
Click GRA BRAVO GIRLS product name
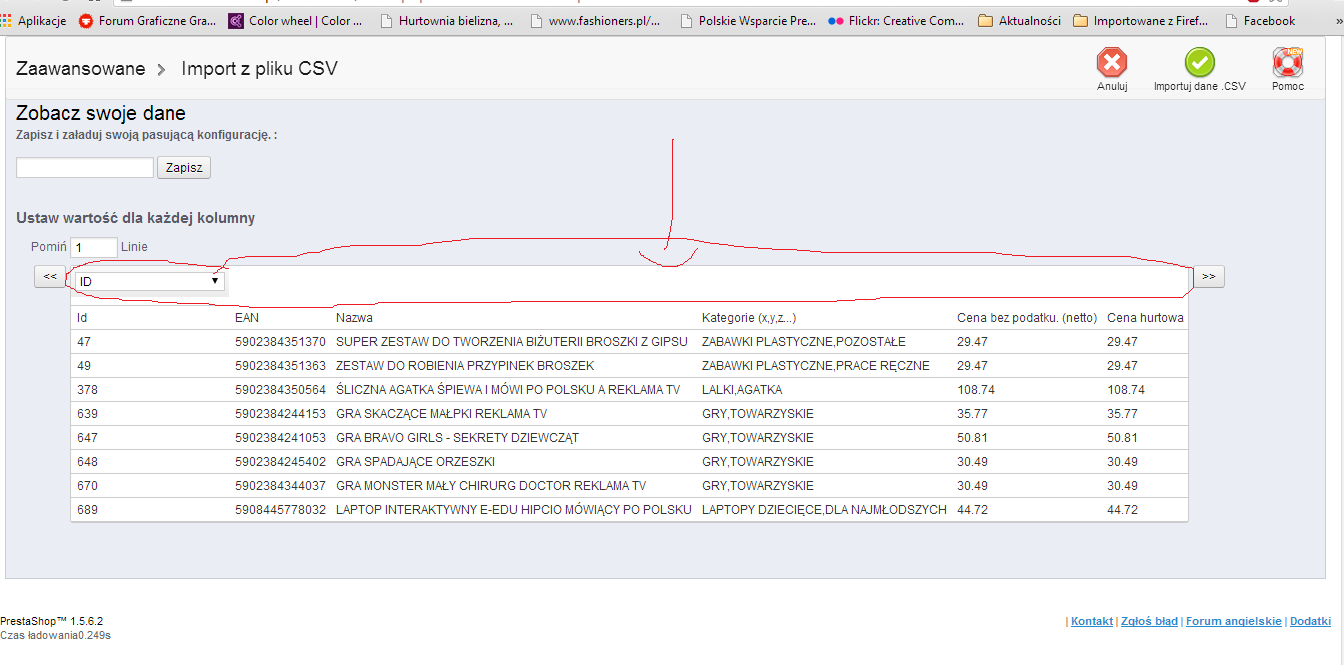pos(457,438)
